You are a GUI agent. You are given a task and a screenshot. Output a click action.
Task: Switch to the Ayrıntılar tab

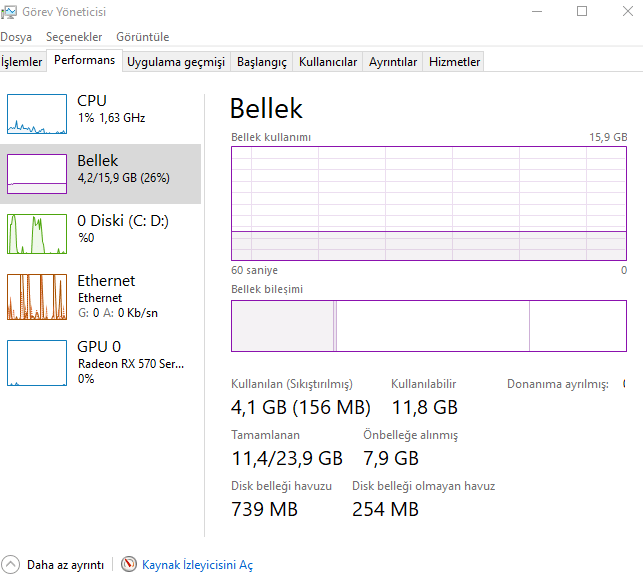(393, 62)
